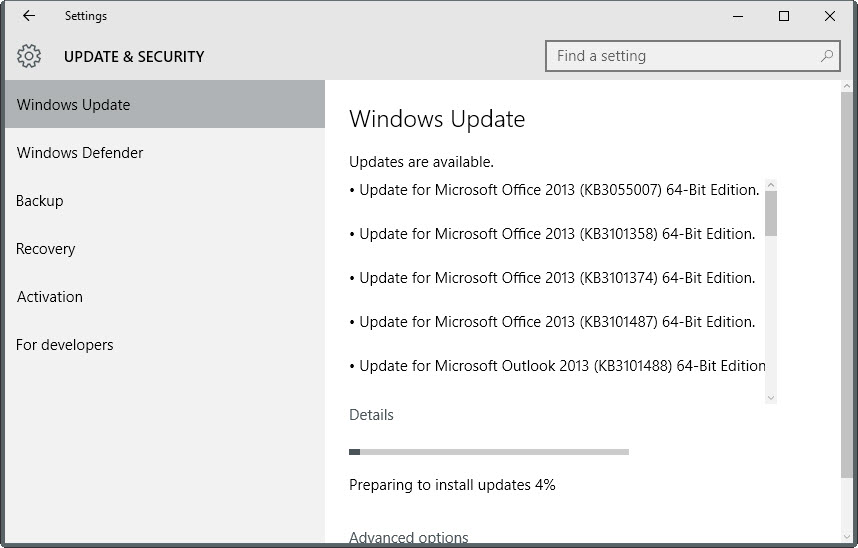Open the Recovery section

[165, 249]
